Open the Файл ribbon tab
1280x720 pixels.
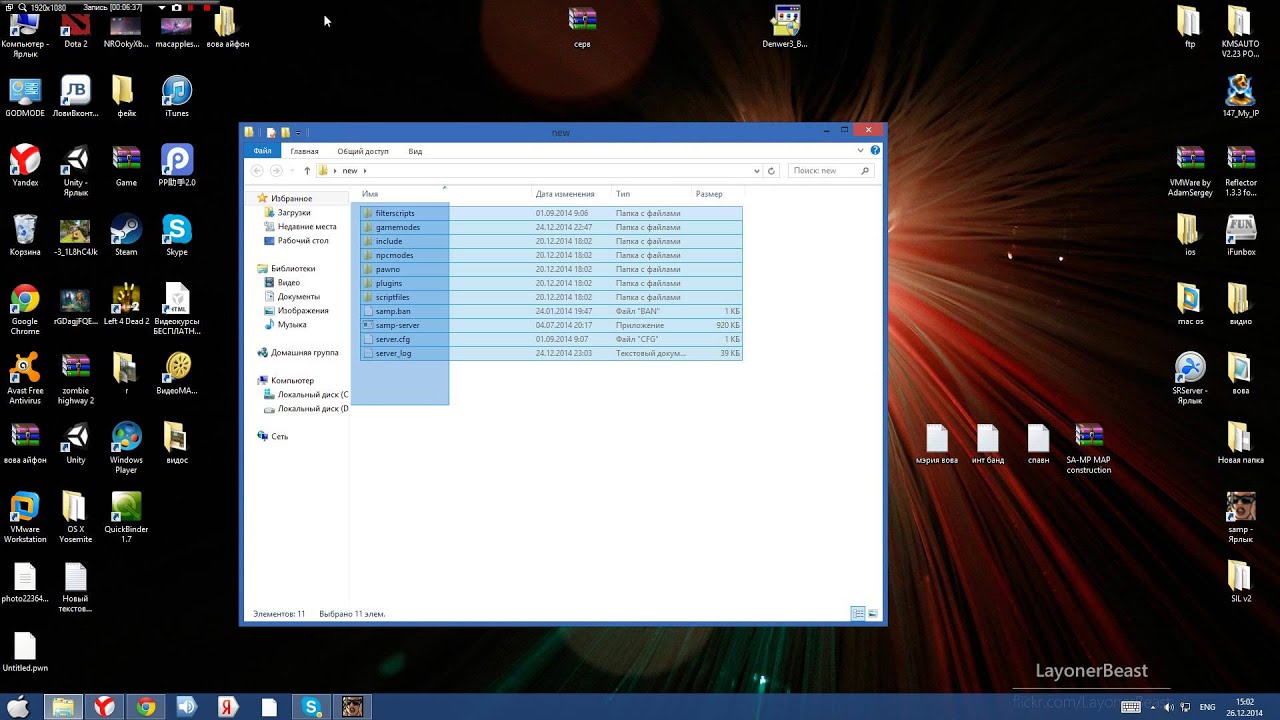262,151
